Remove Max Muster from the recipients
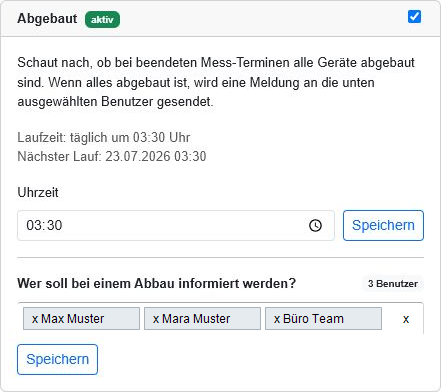This screenshot has width=441, height=392. 35,319
